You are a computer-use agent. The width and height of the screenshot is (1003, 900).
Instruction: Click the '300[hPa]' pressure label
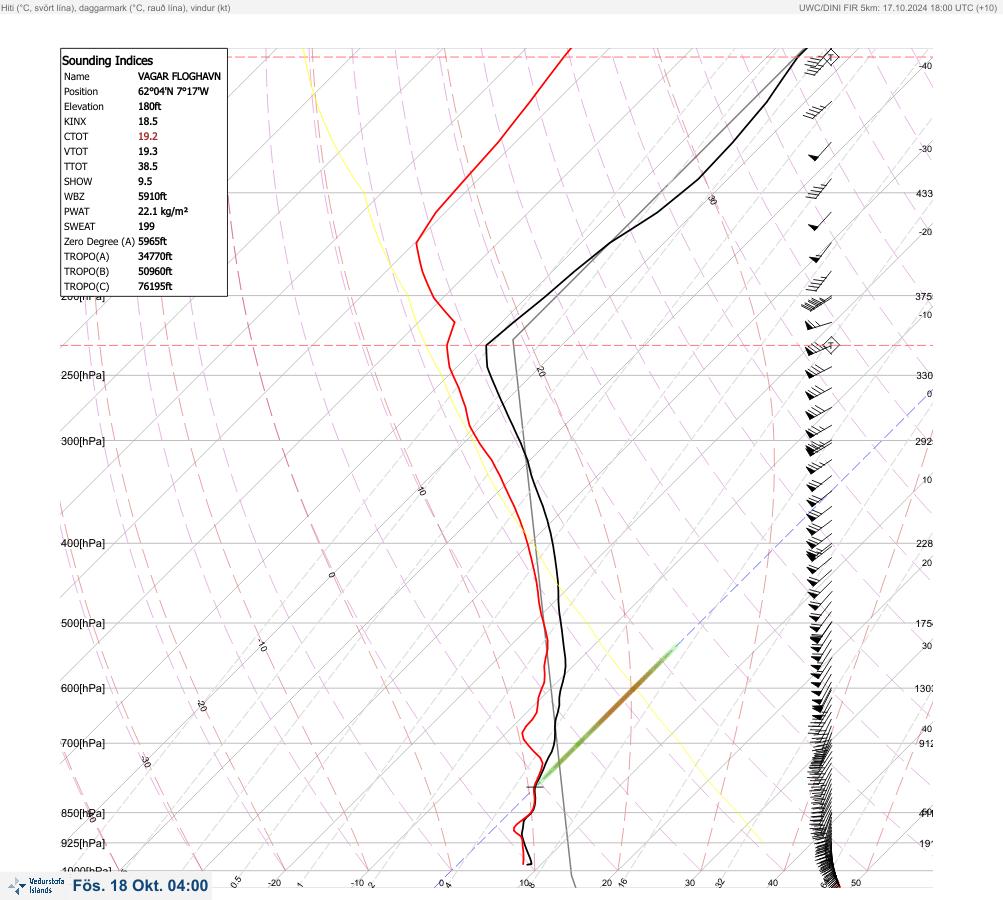click(83, 441)
